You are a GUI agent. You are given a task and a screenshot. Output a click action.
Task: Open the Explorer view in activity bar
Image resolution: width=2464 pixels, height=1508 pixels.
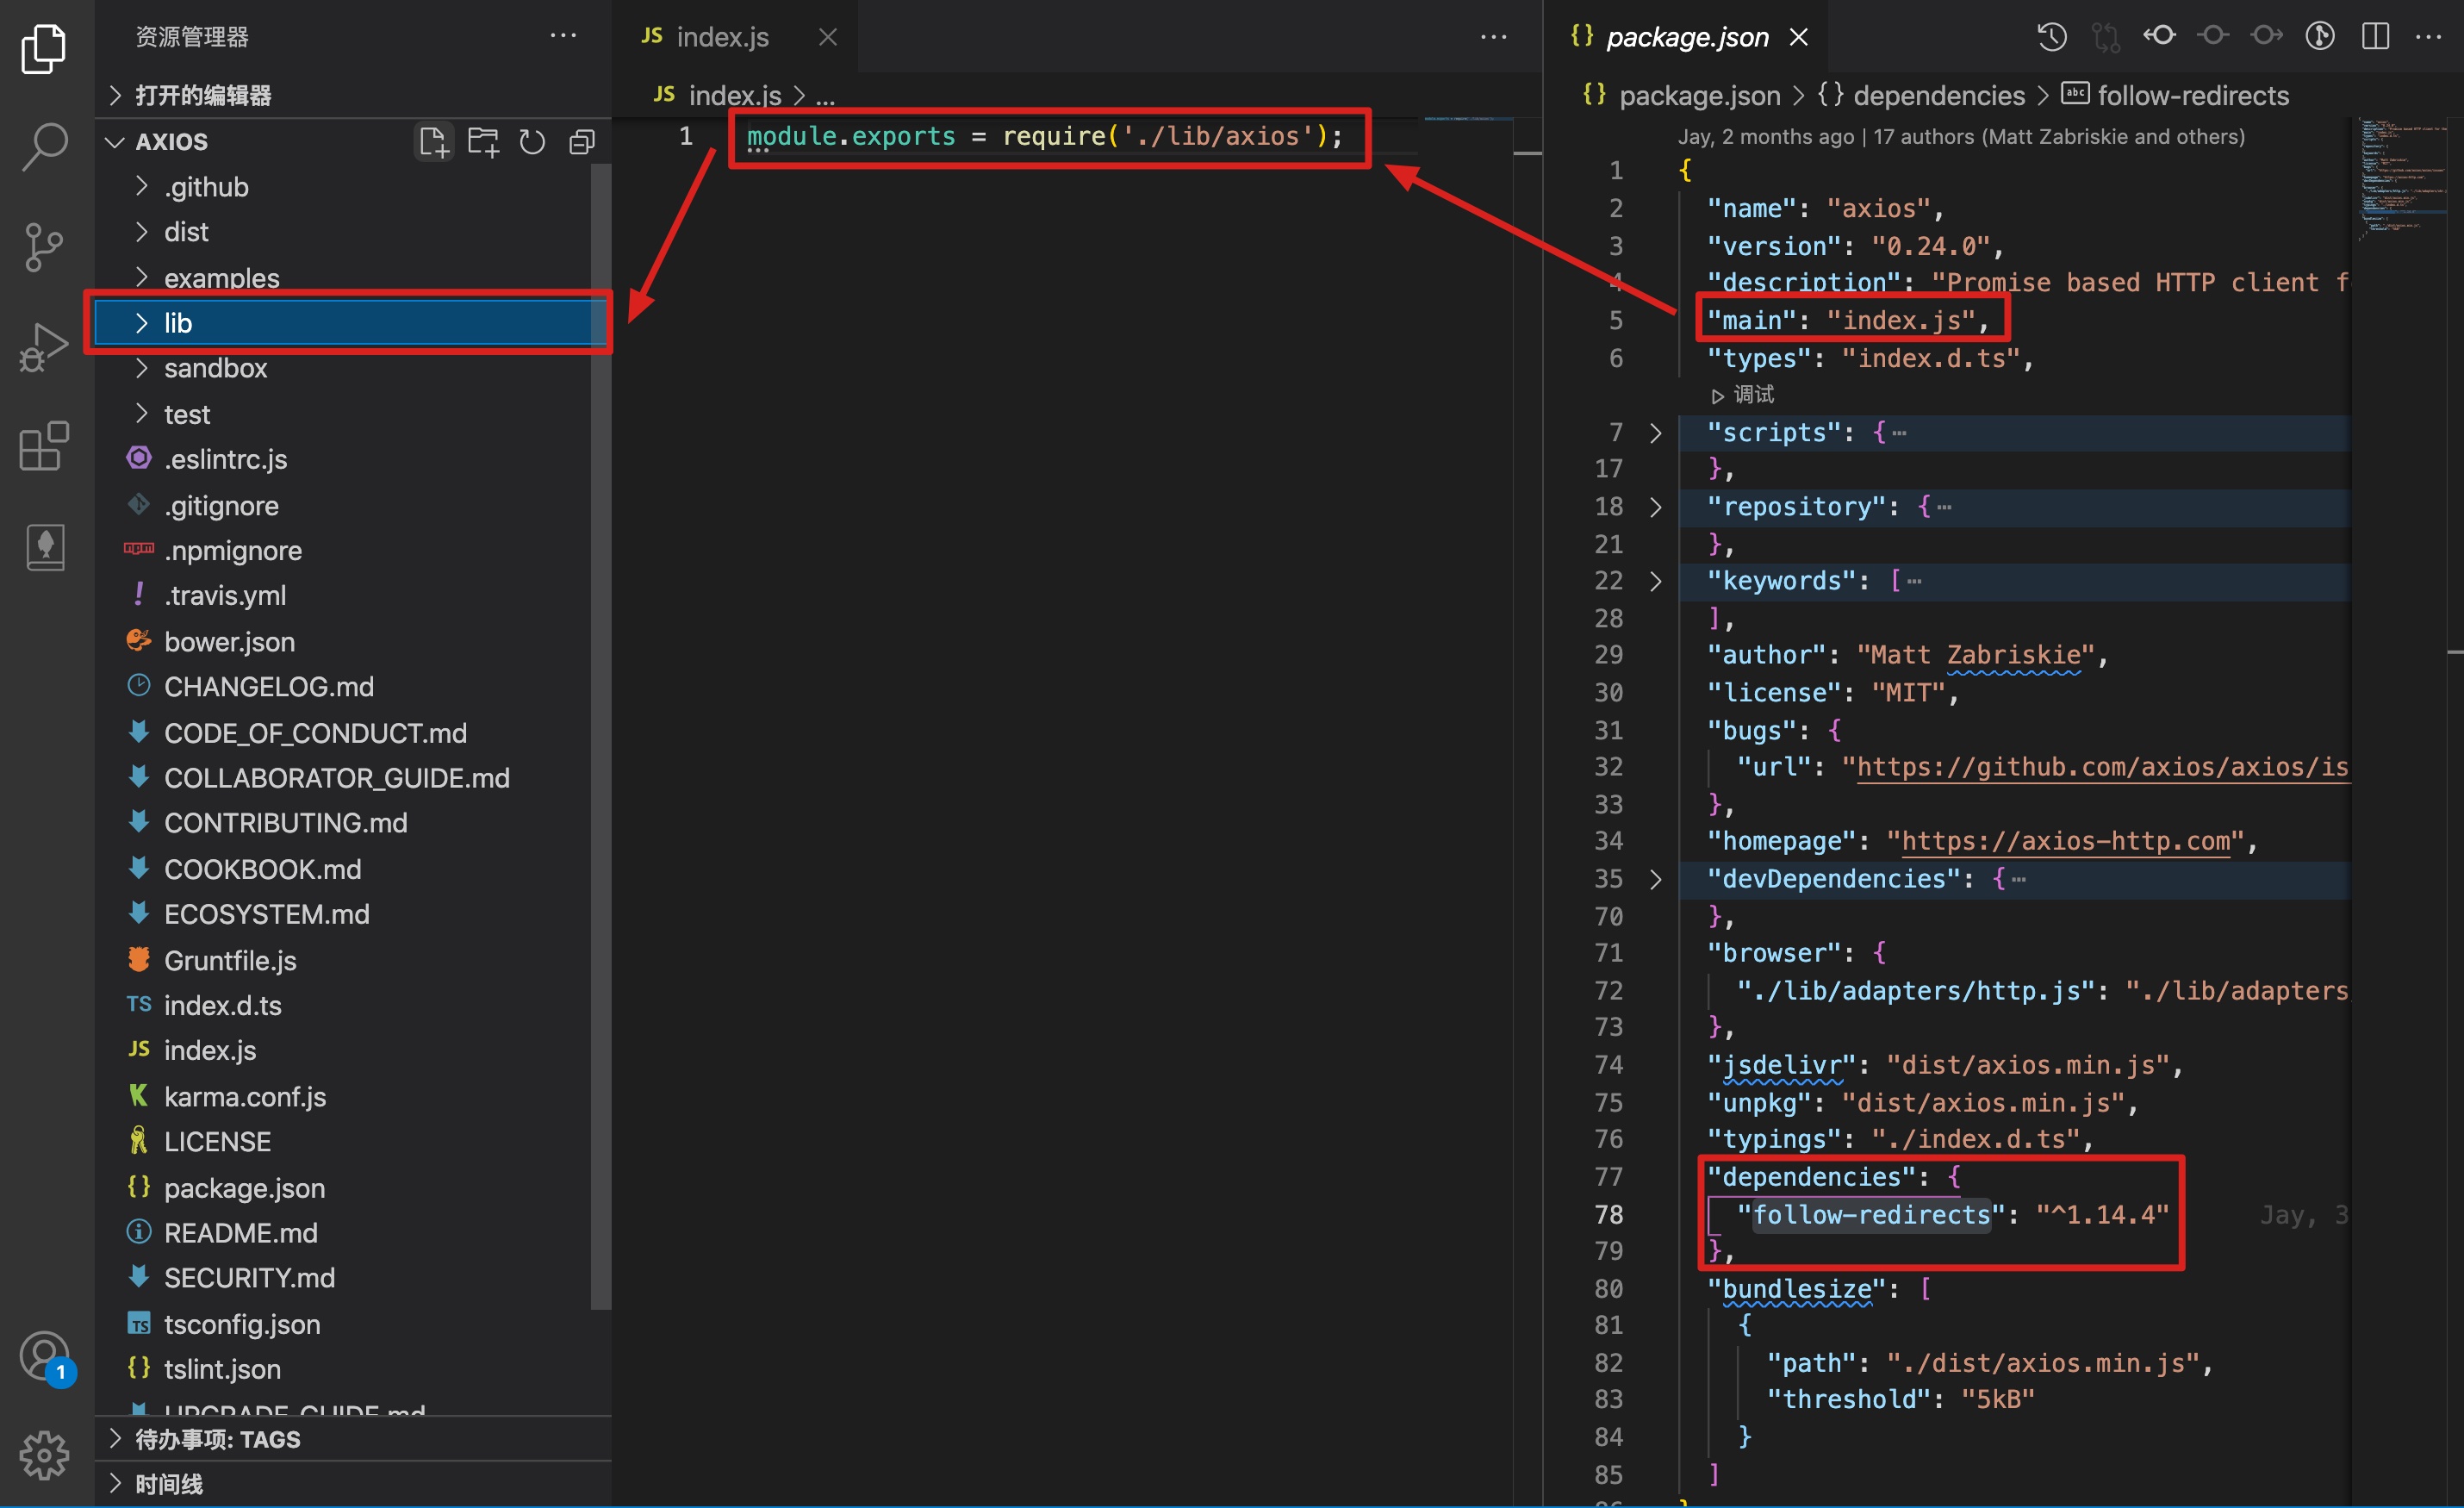44,48
